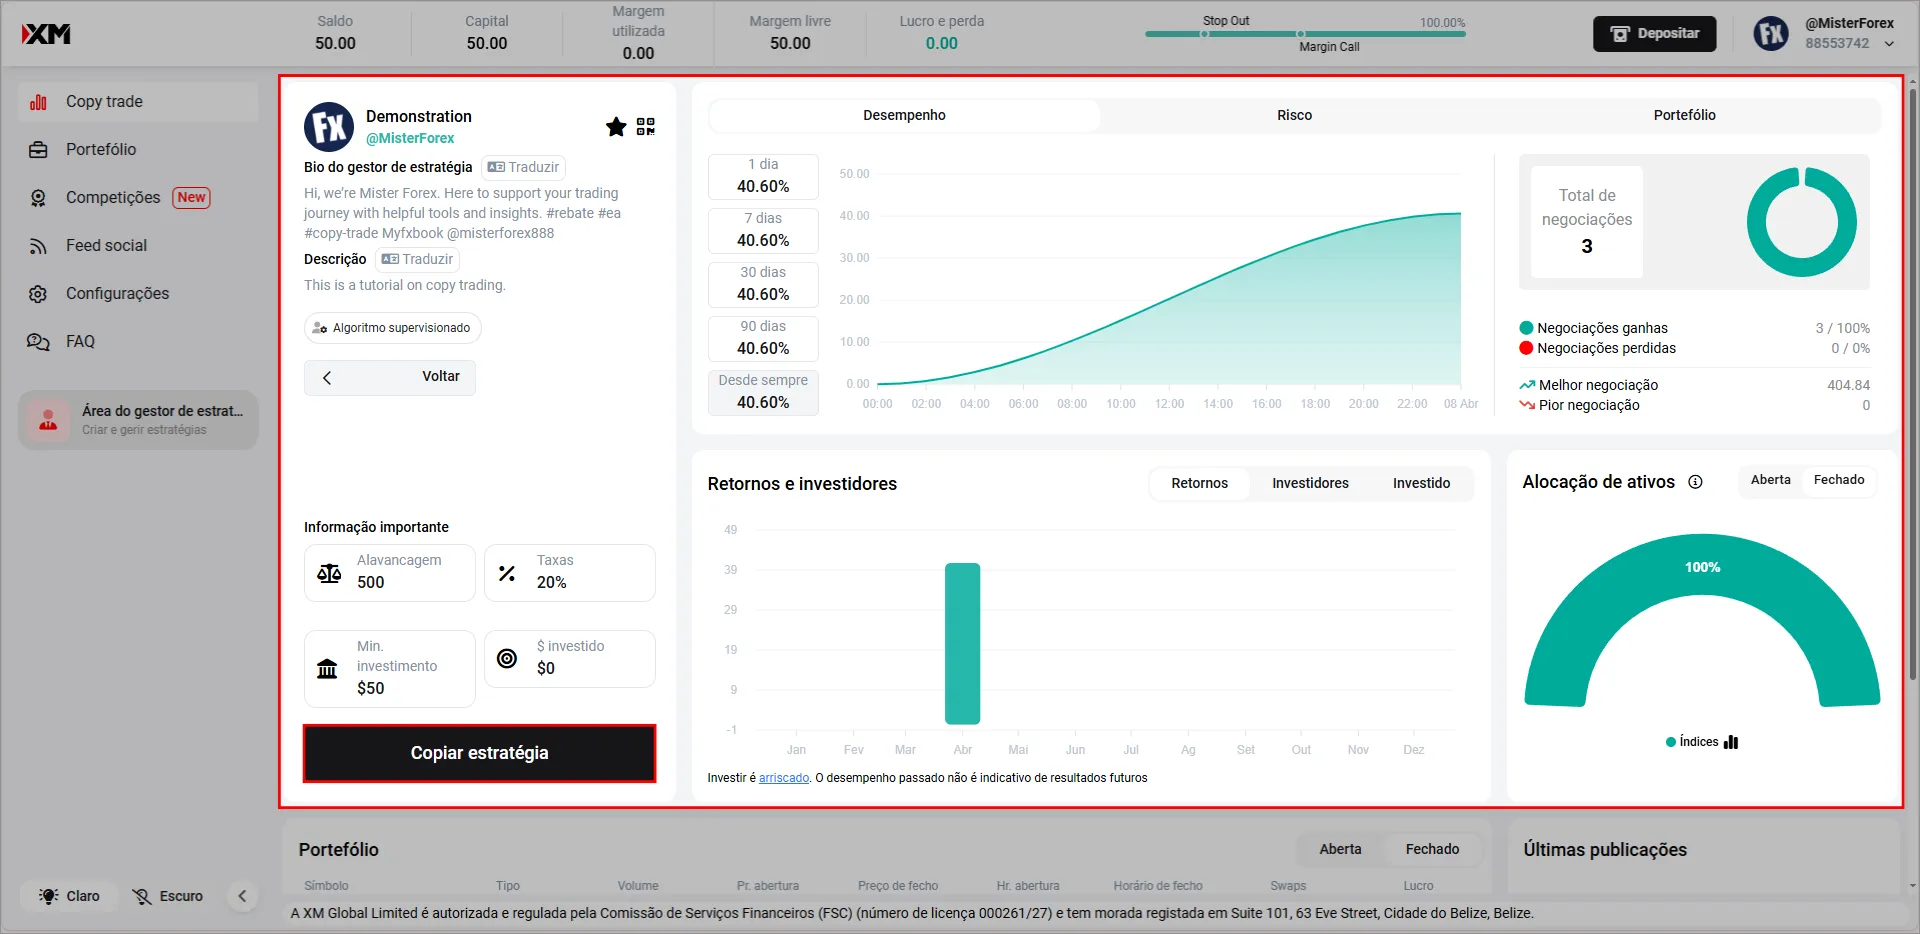Open Feed social in sidebar
1920x934 pixels.
(x=106, y=246)
